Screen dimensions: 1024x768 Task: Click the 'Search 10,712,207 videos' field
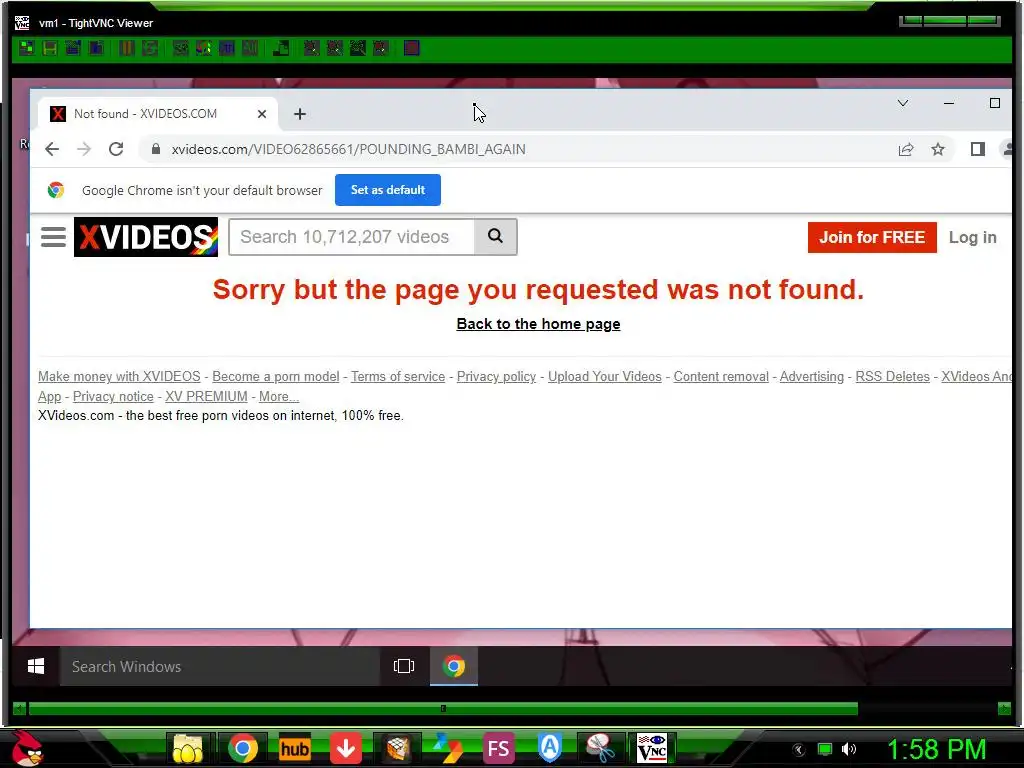351,236
